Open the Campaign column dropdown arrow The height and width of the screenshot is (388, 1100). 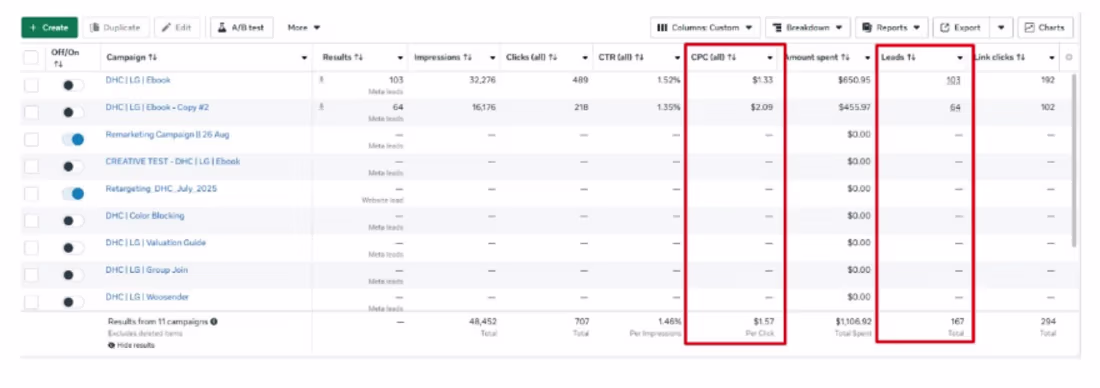point(304,58)
